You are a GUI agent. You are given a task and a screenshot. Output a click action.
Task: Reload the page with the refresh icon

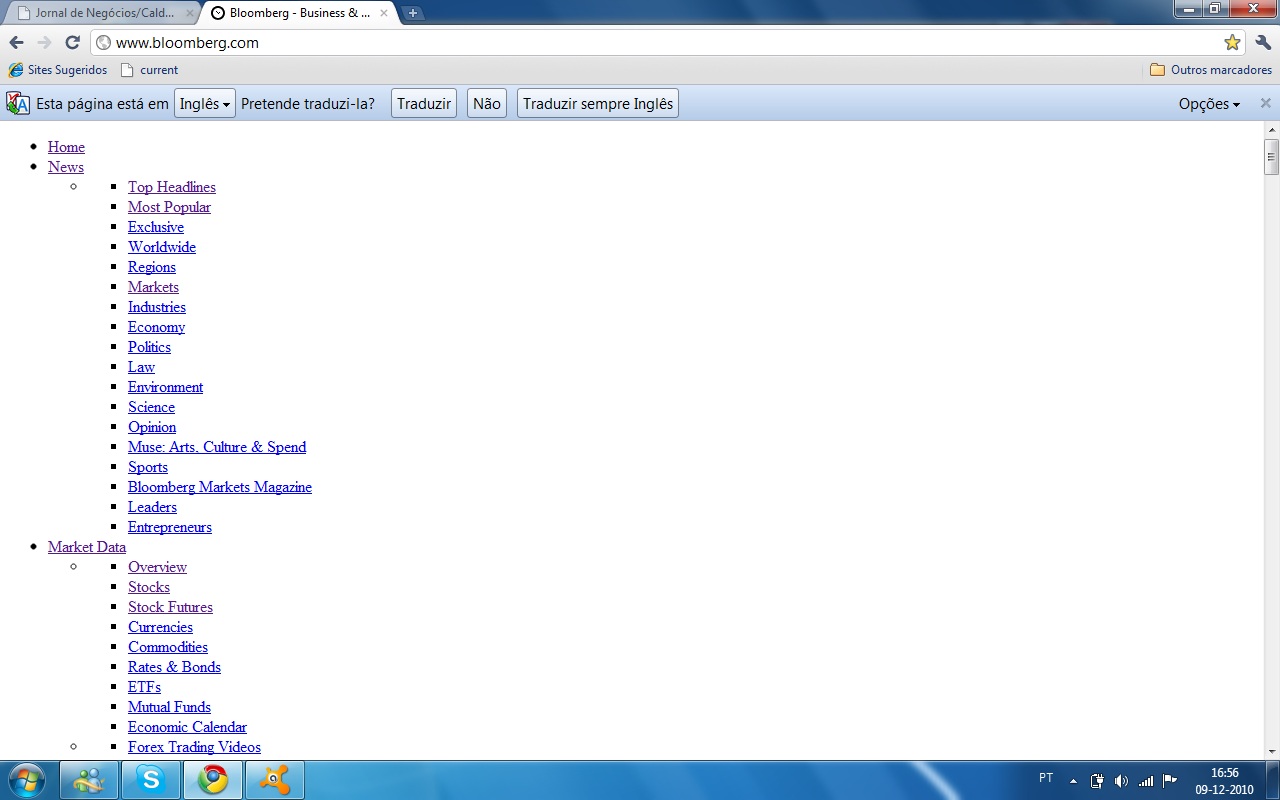pyautogui.click(x=72, y=42)
